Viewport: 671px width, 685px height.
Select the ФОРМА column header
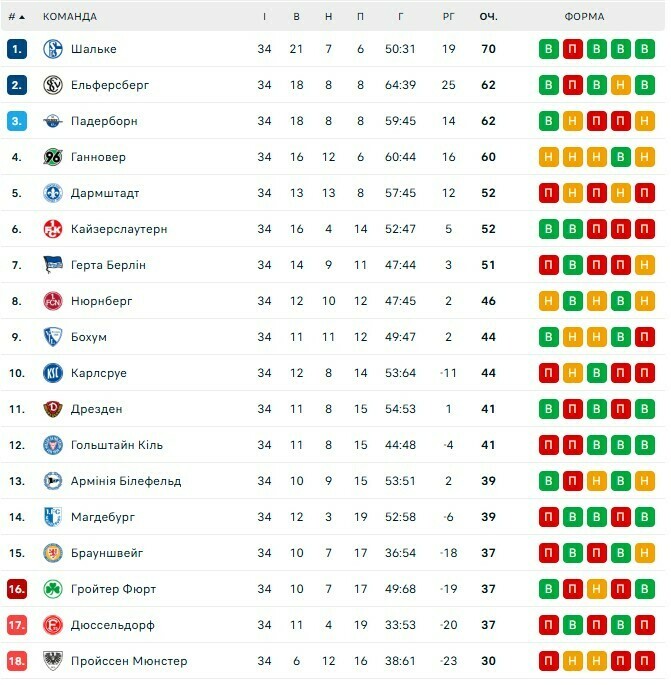pyautogui.click(x=585, y=17)
